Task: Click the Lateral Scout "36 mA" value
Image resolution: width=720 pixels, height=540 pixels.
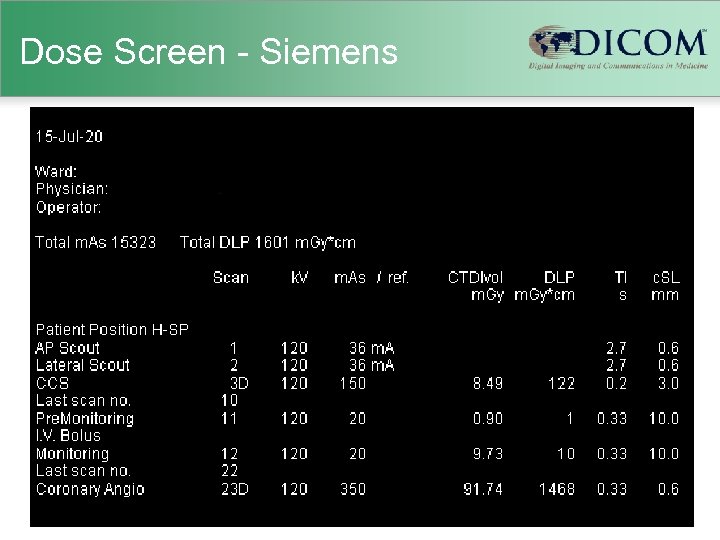Action: point(371,366)
